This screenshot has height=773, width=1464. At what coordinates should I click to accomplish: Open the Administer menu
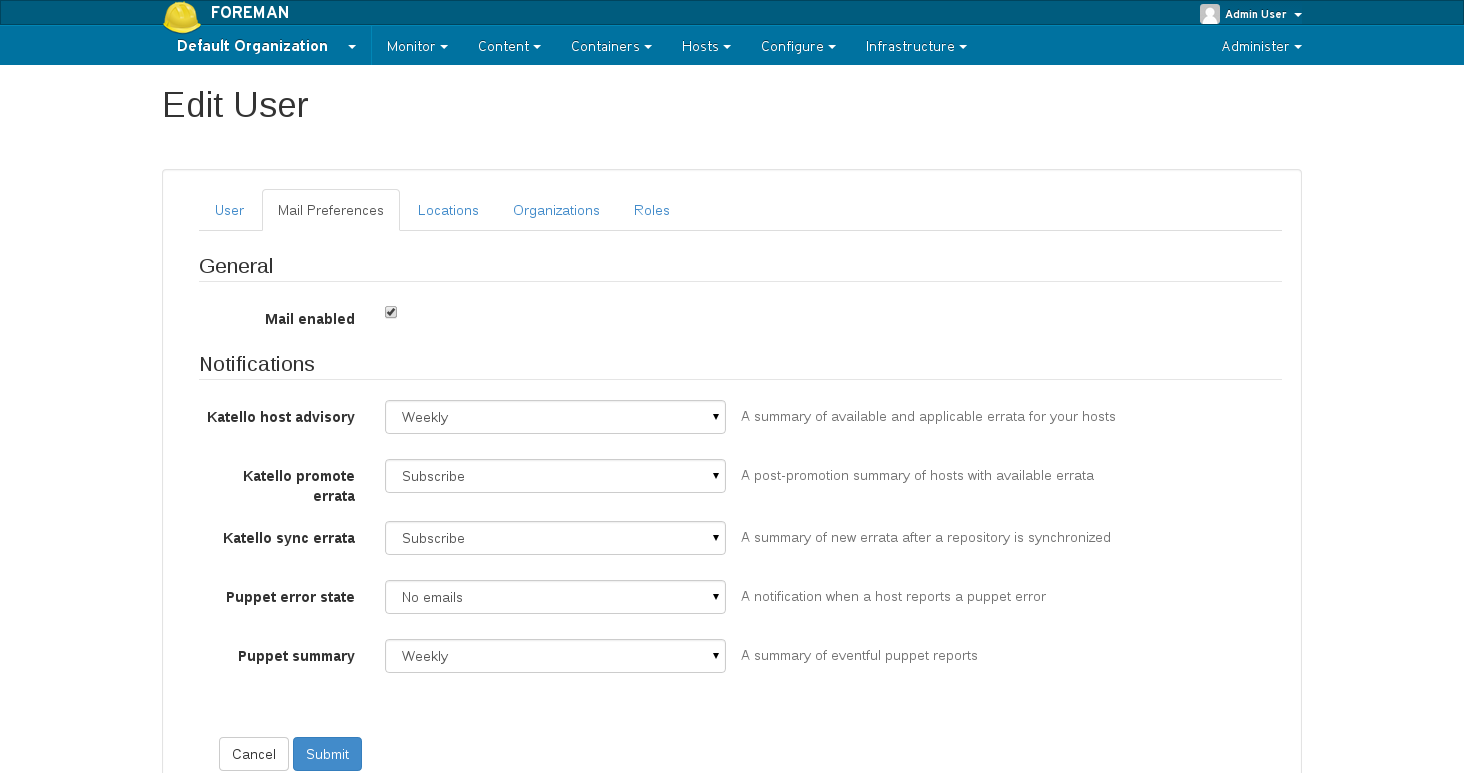tap(1261, 46)
